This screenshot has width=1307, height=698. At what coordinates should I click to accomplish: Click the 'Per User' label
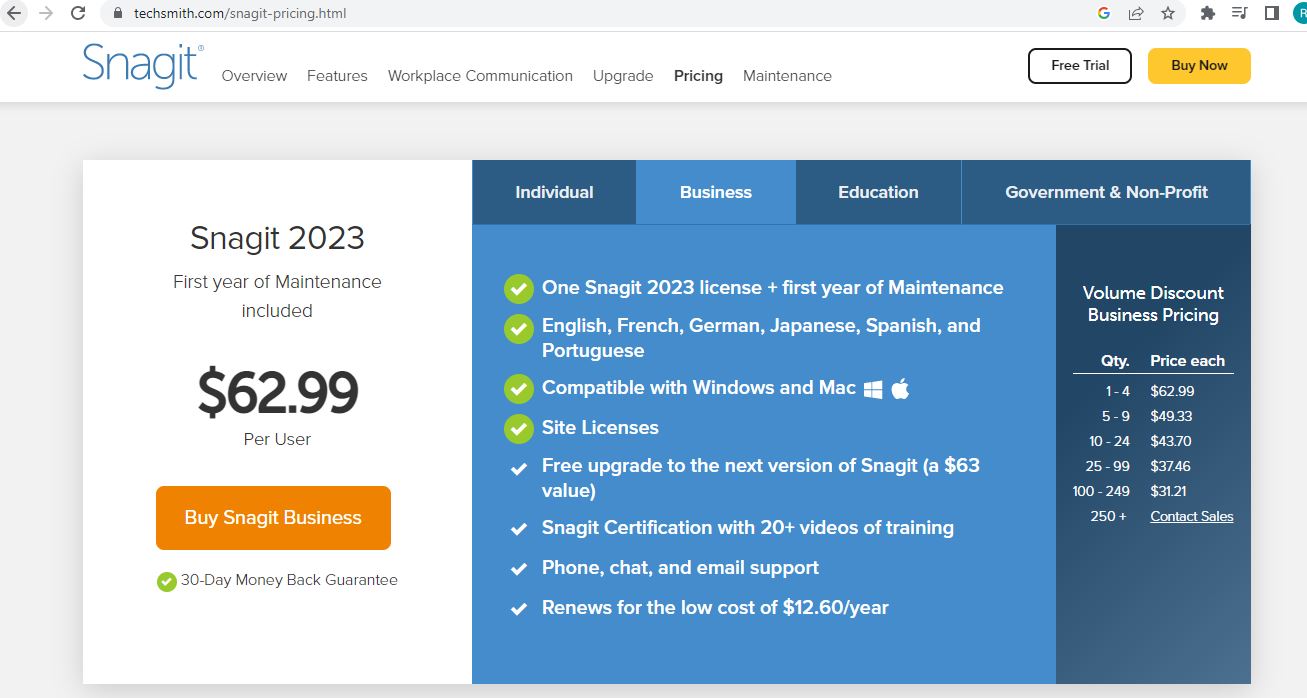277,439
